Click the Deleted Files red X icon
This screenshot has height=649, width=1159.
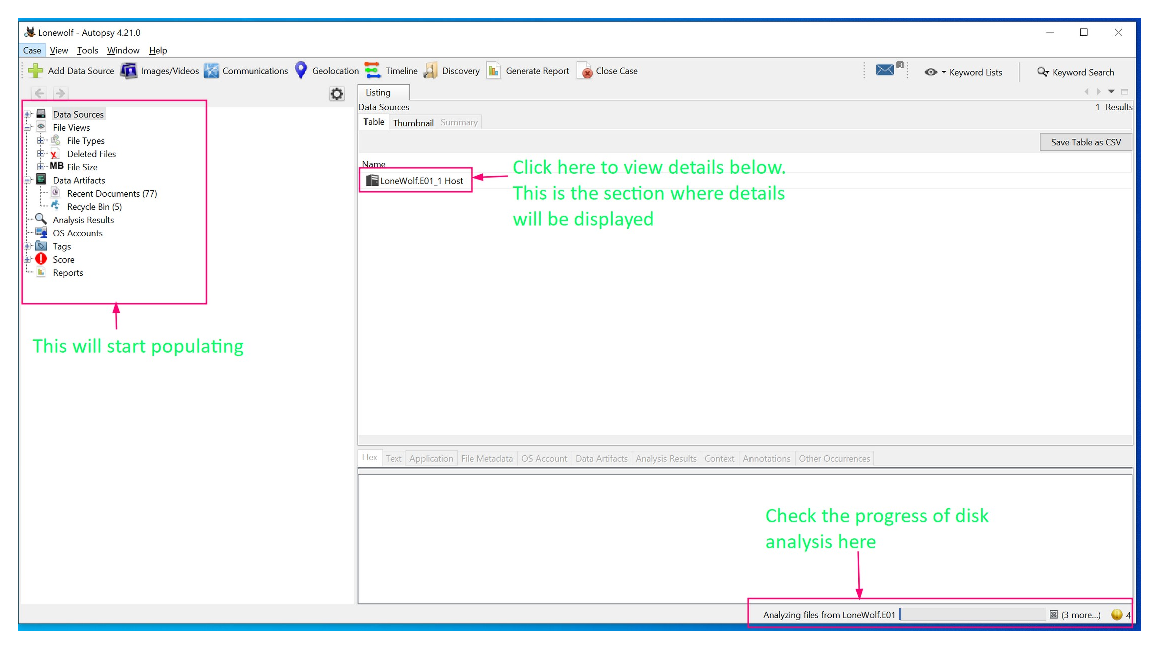pos(54,154)
